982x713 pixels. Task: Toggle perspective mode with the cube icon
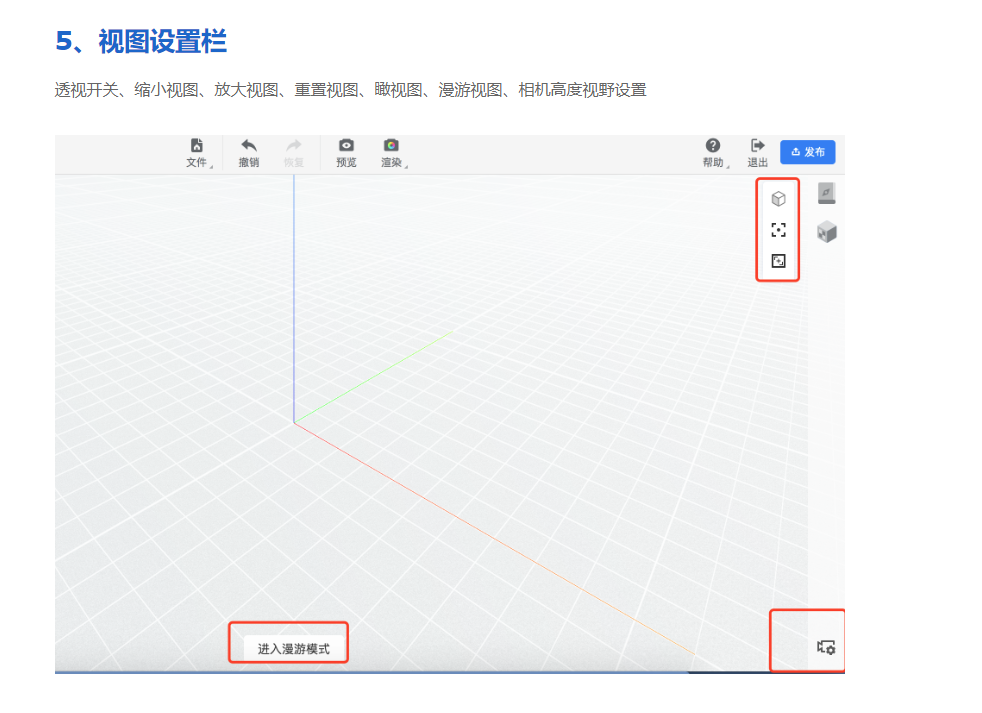779,197
